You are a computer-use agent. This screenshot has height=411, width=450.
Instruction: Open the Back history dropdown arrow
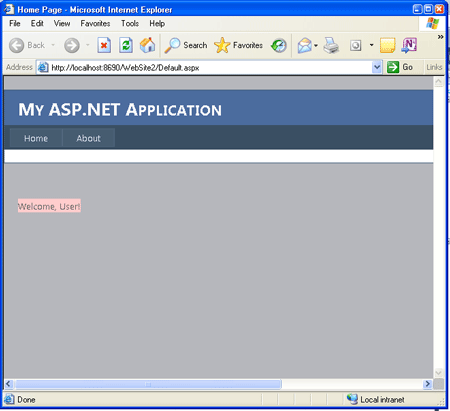[53, 45]
